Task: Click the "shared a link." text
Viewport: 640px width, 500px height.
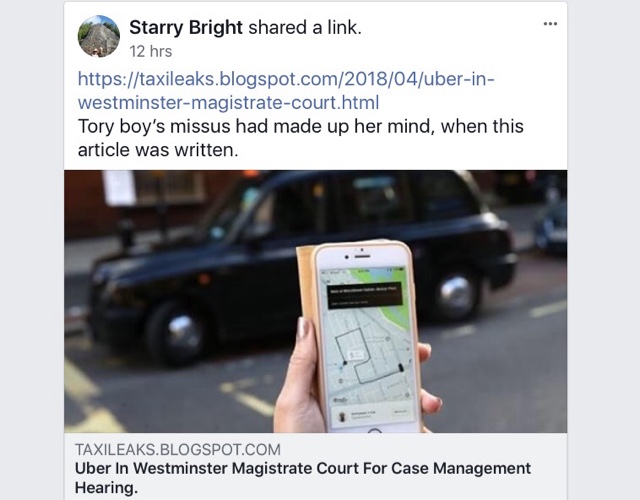Action: tap(305, 28)
